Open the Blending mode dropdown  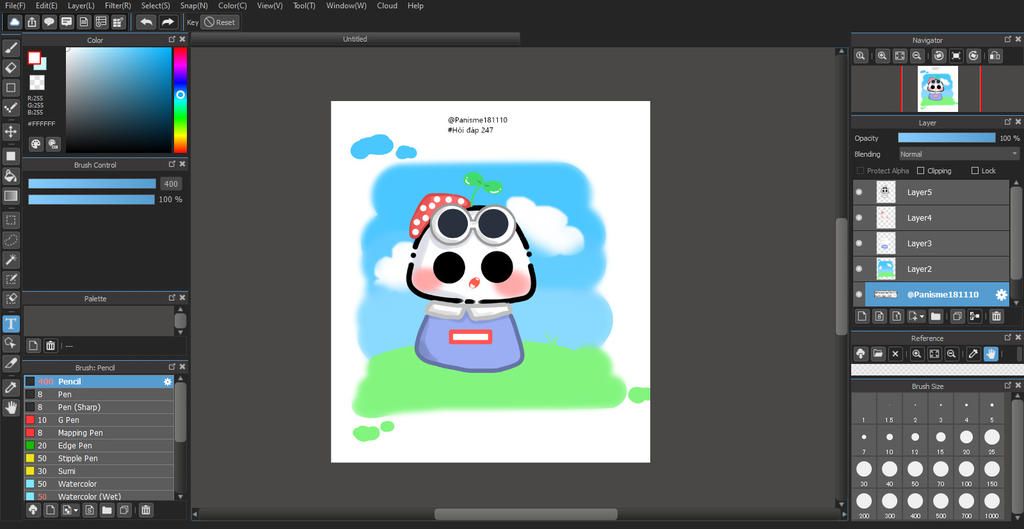957,154
